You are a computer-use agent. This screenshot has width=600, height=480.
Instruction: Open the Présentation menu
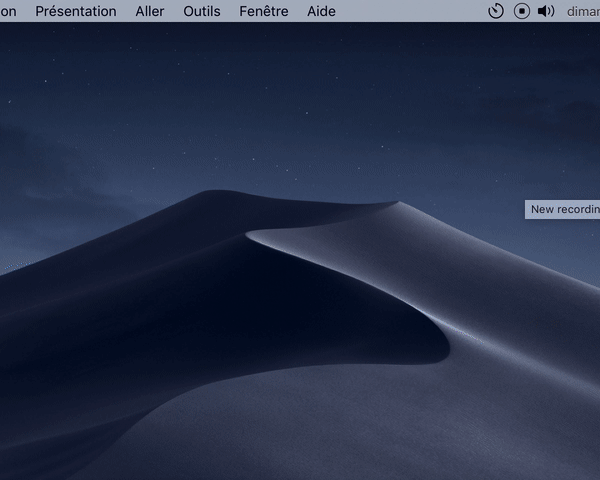click(x=76, y=11)
